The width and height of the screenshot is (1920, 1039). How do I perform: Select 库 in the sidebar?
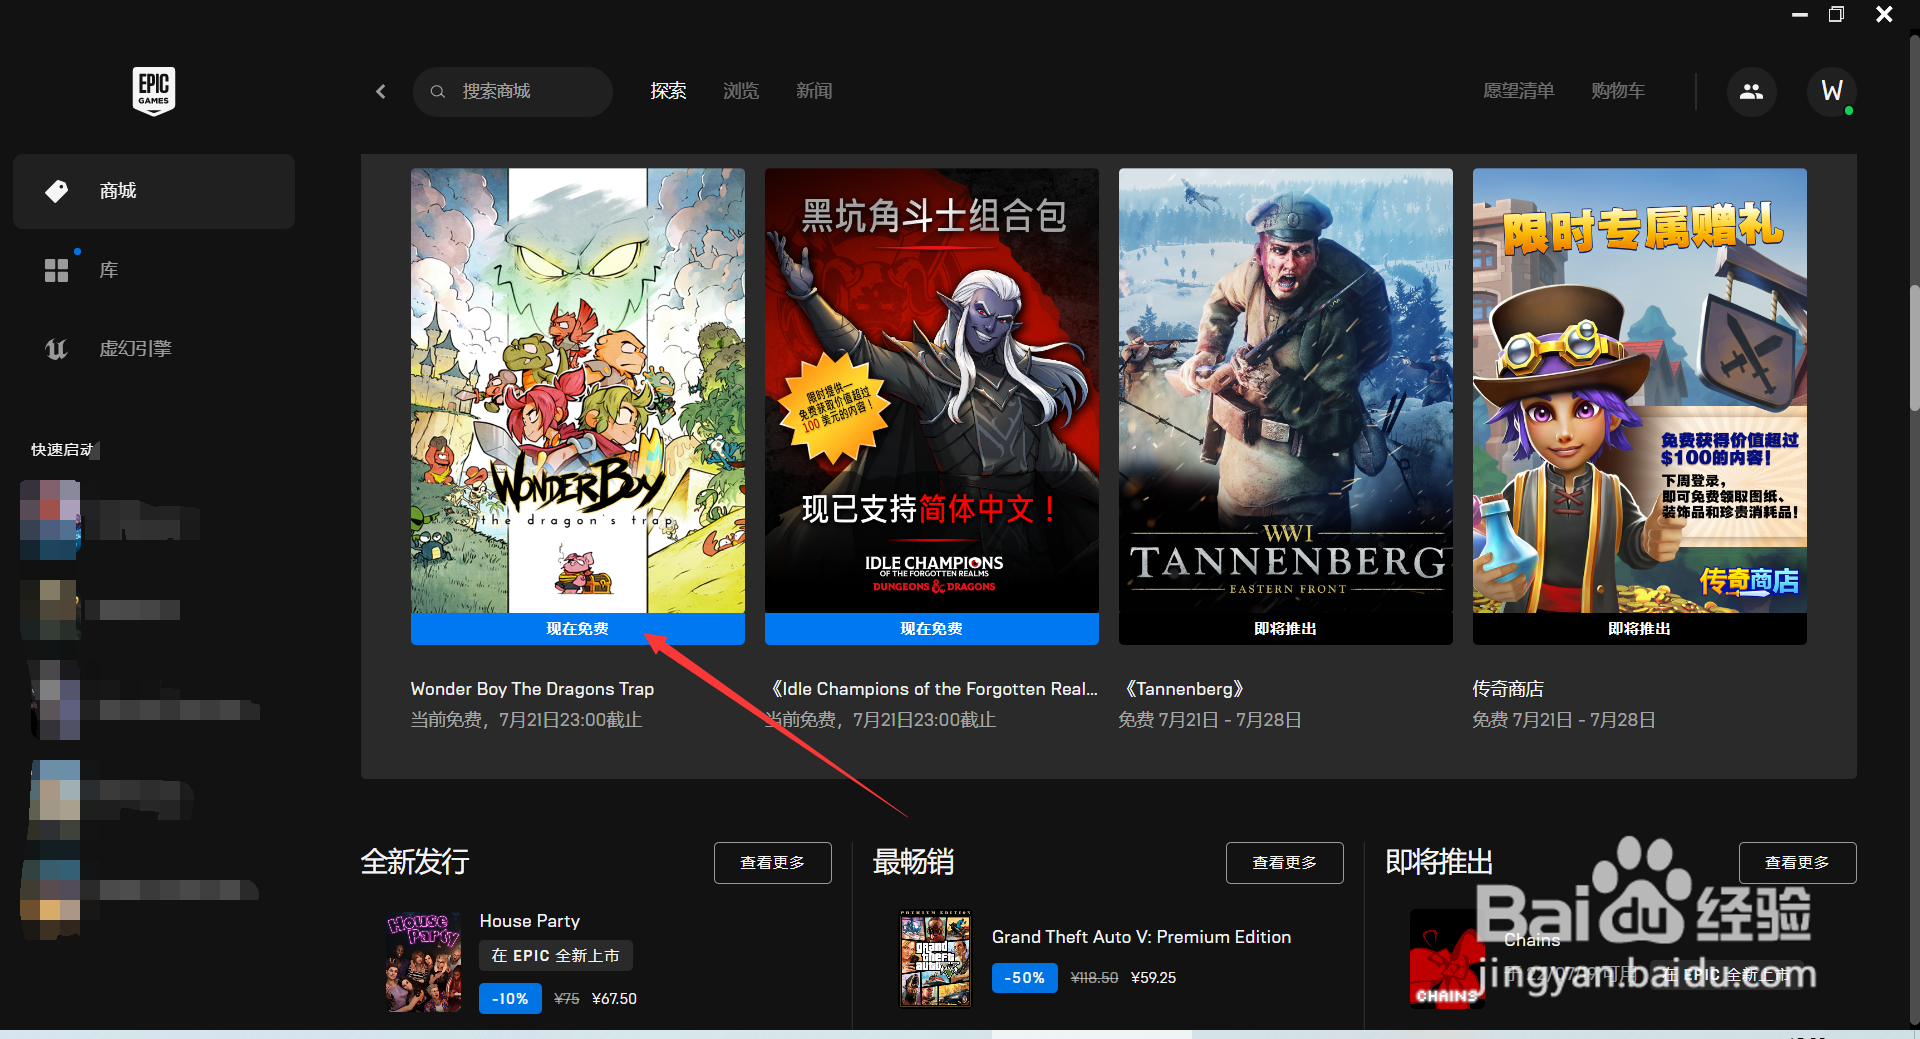[154, 270]
